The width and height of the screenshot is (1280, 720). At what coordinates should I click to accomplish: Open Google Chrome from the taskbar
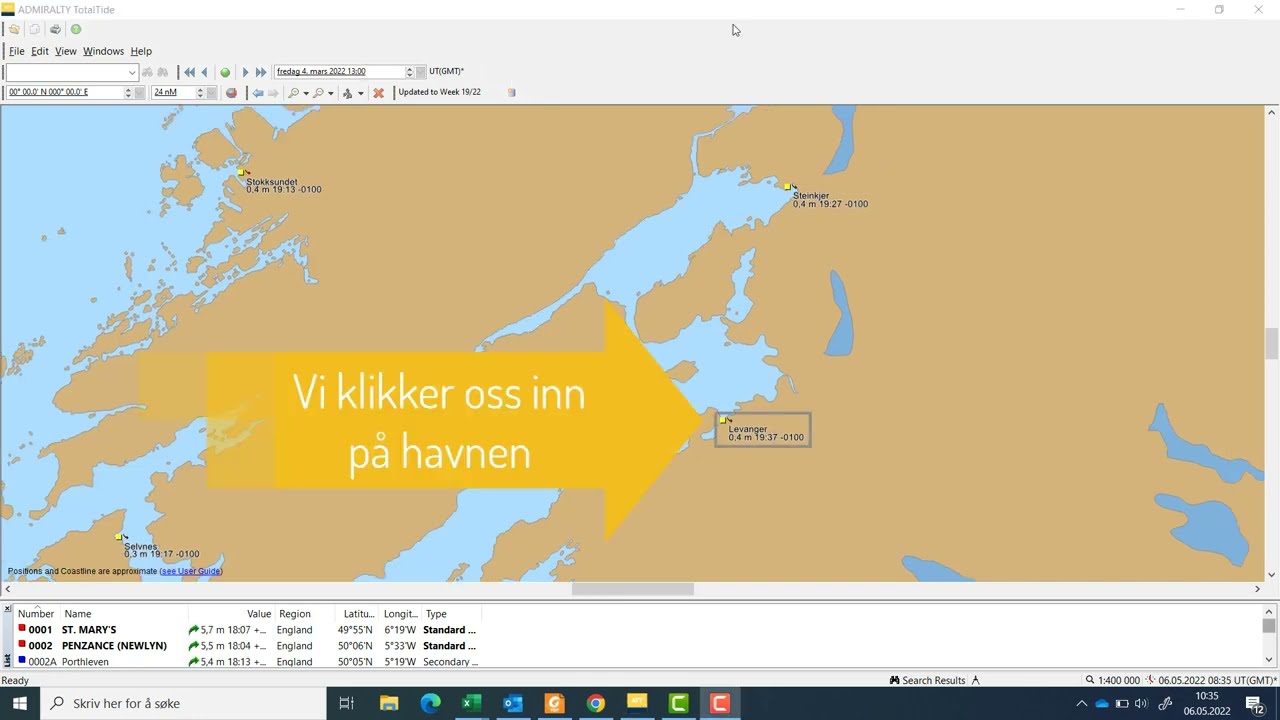[x=595, y=703]
